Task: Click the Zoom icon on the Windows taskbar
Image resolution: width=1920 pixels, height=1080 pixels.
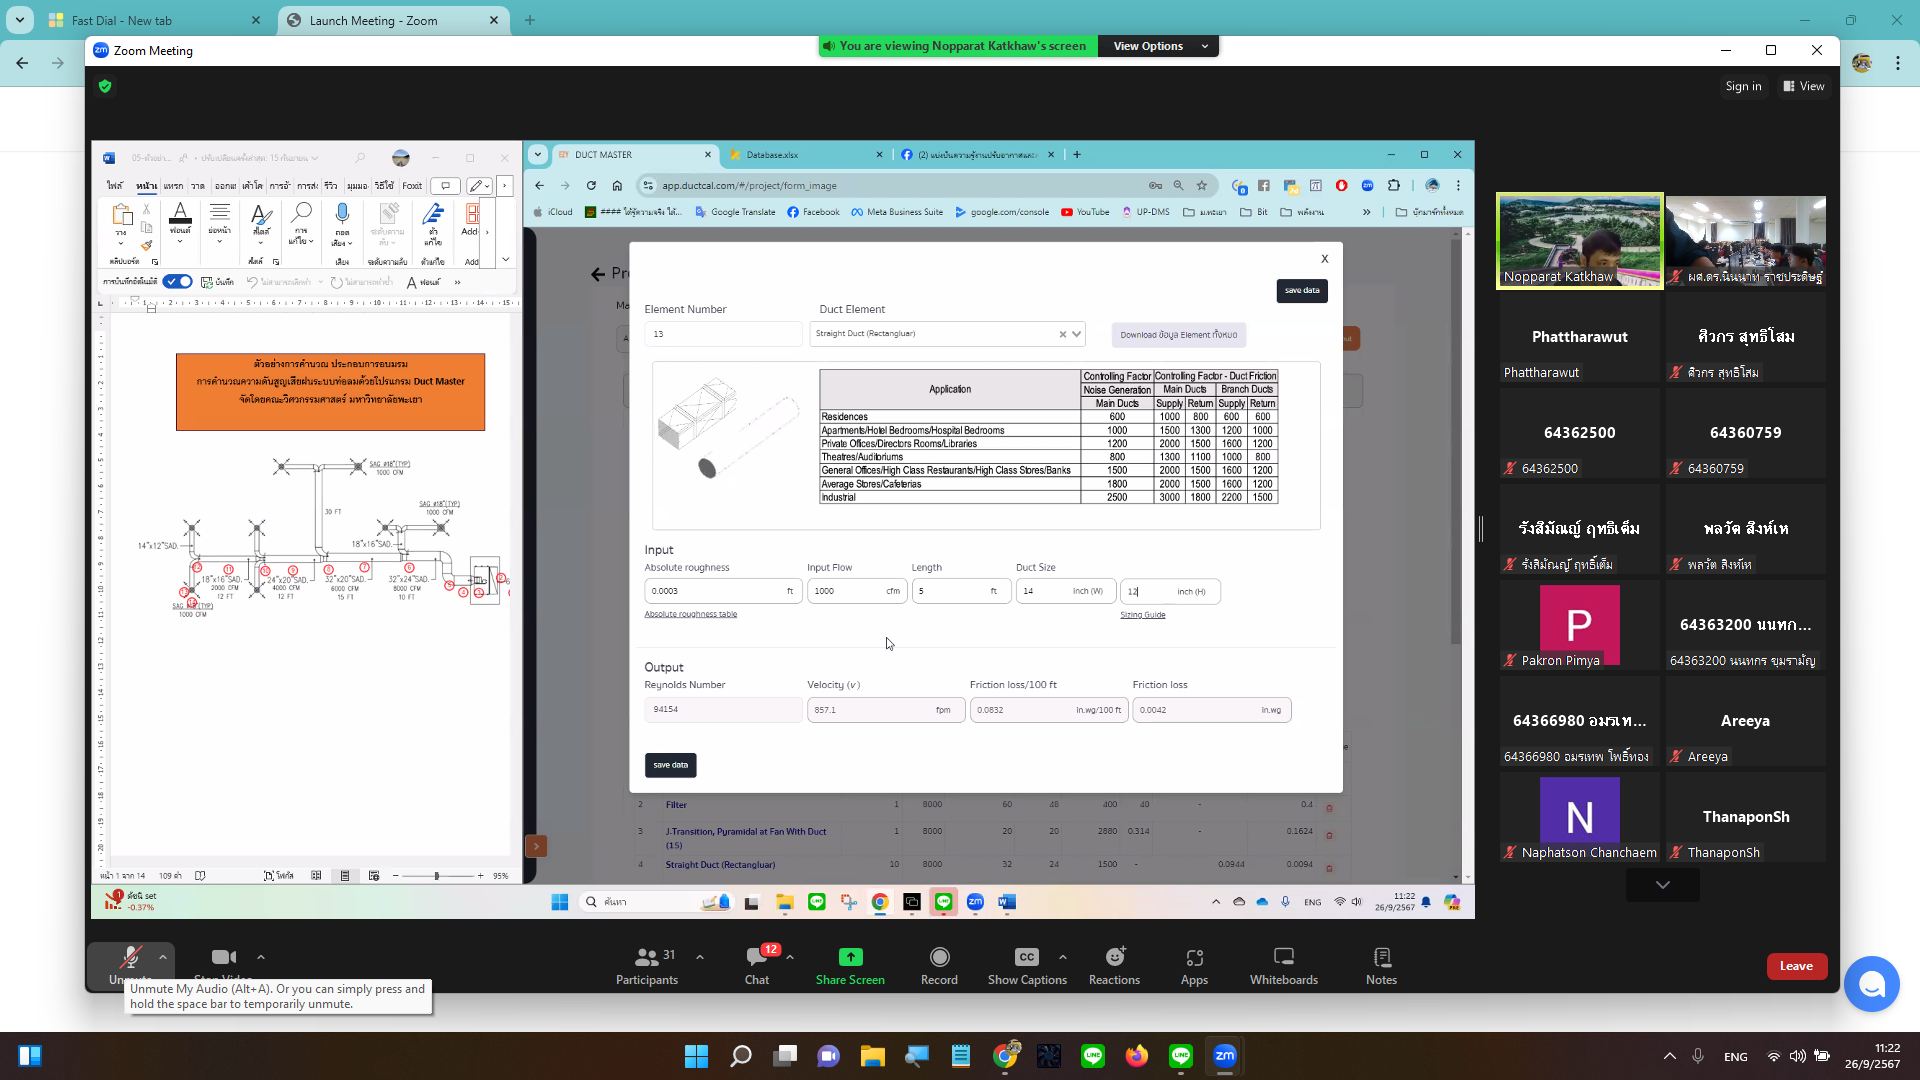Action: [1225, 1056]
